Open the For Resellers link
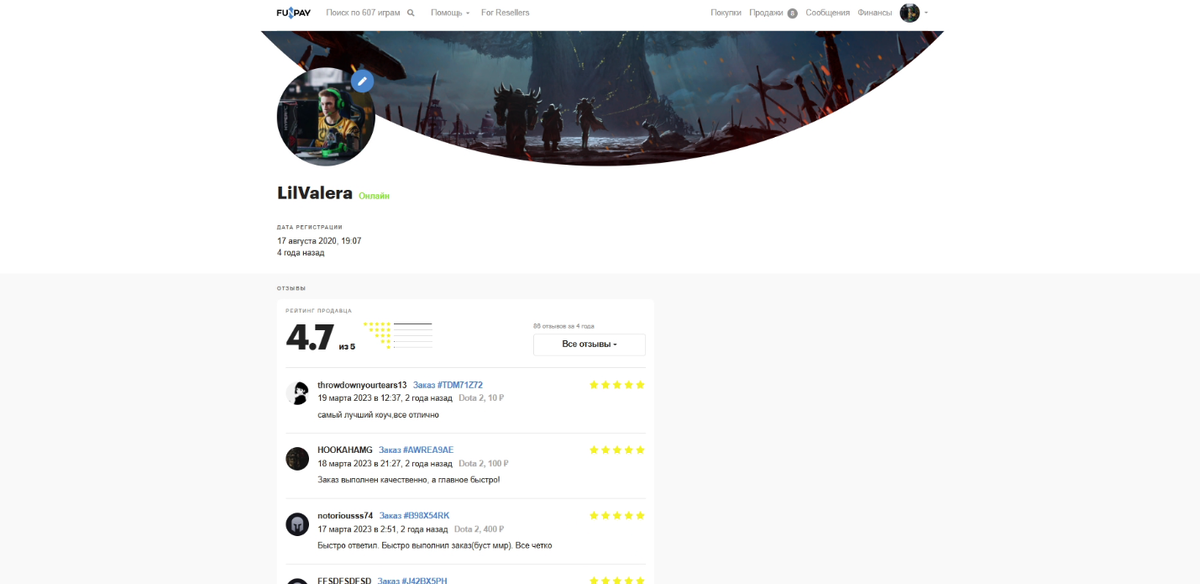 click(505, 13)
